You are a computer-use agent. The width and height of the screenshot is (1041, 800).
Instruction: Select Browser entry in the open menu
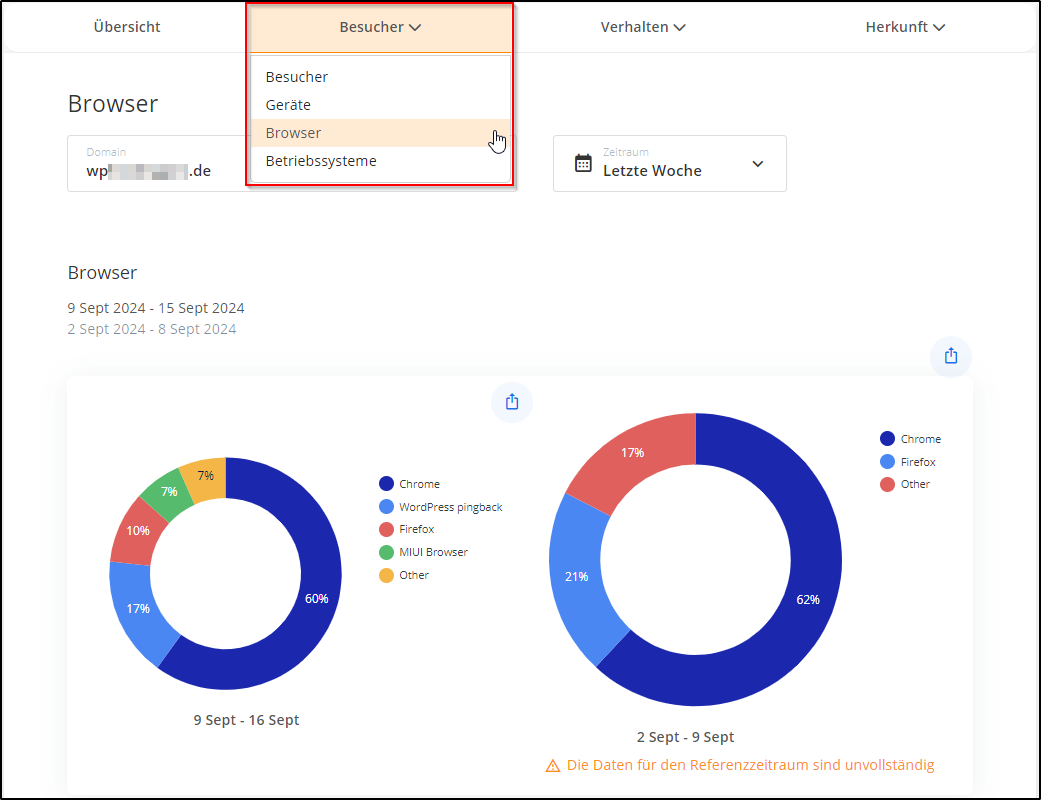pos(293,133)
